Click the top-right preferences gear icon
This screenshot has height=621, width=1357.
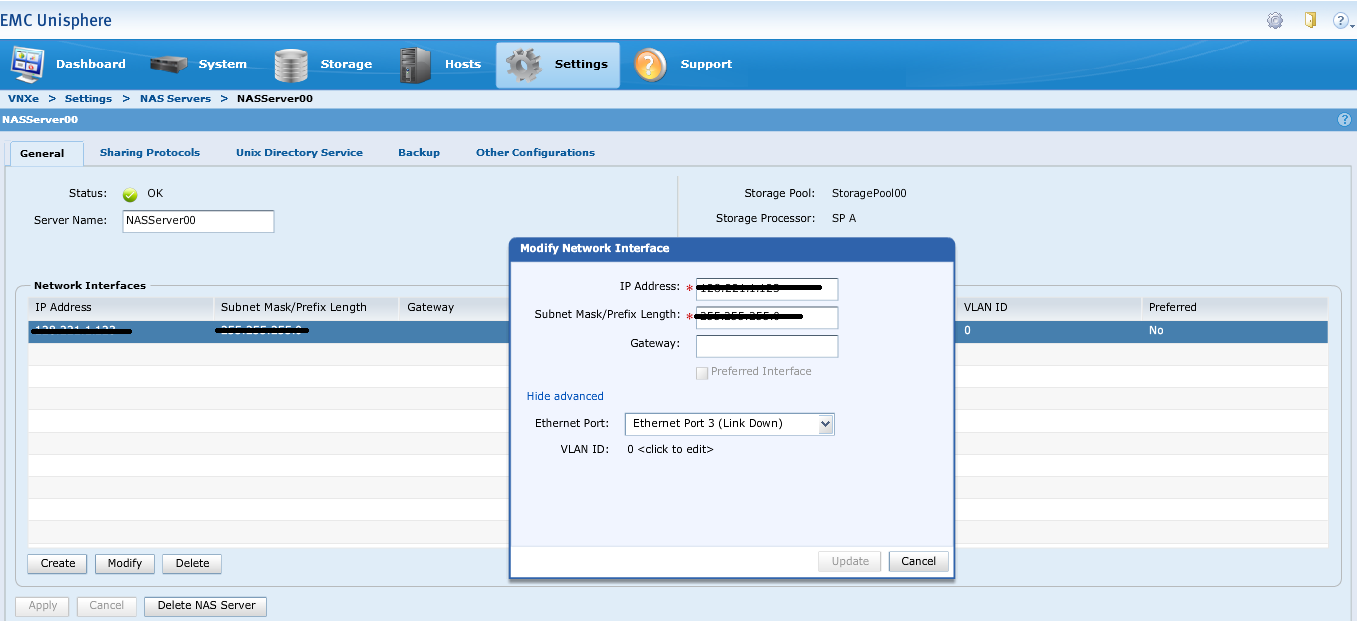tap(1275, 20)
